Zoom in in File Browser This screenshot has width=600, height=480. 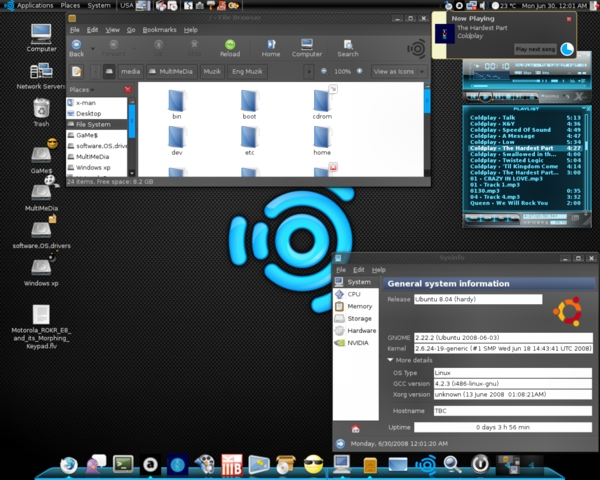[x=360, y=71]
